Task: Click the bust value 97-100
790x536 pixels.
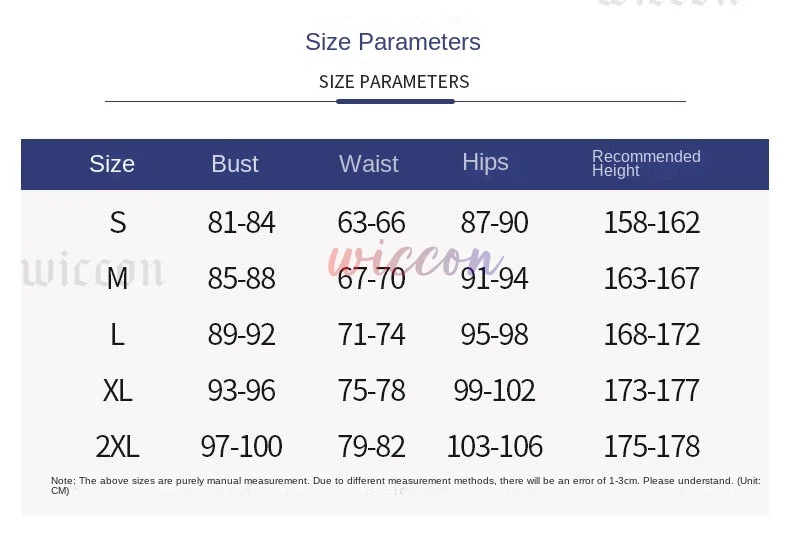Action: [241, 446]
